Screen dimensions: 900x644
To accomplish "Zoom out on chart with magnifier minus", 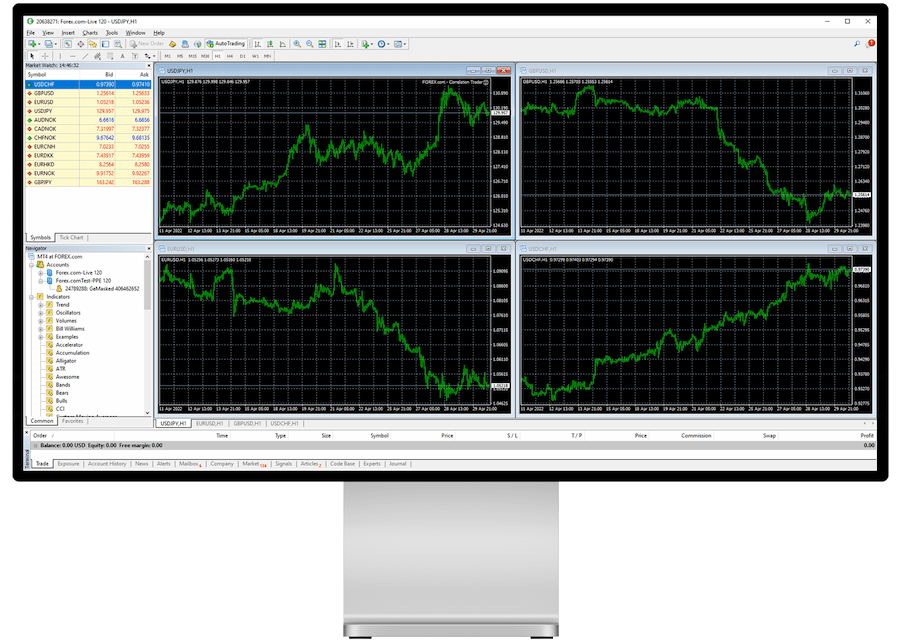I will click(x=310, y=44).
